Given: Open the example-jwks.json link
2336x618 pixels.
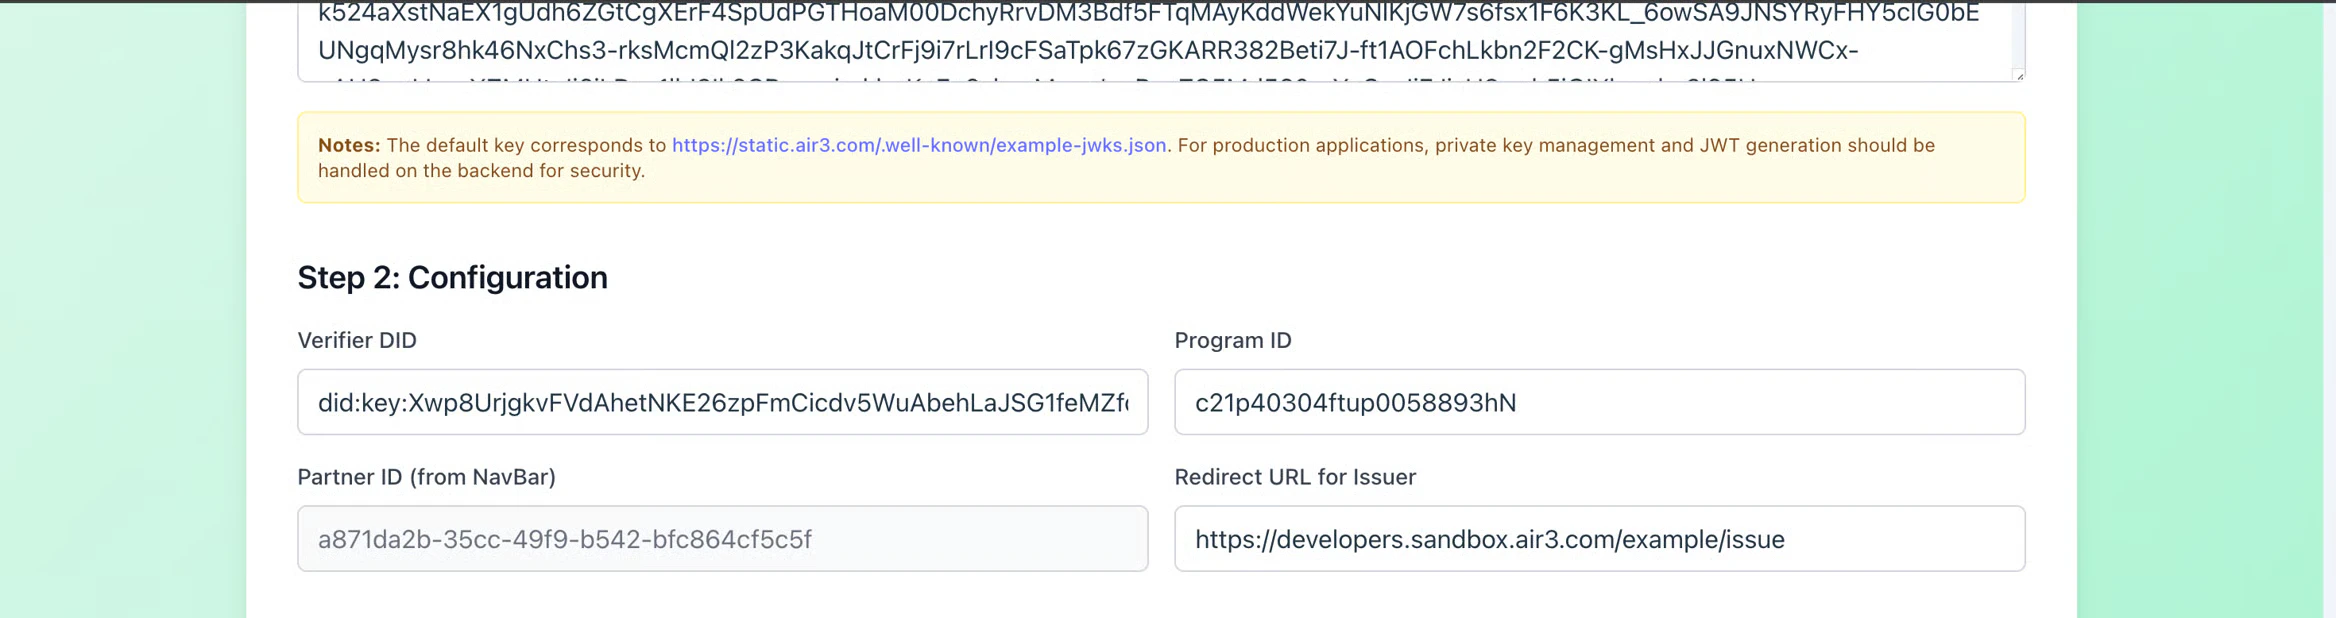Looking at the screenshot, I should 918,145.
